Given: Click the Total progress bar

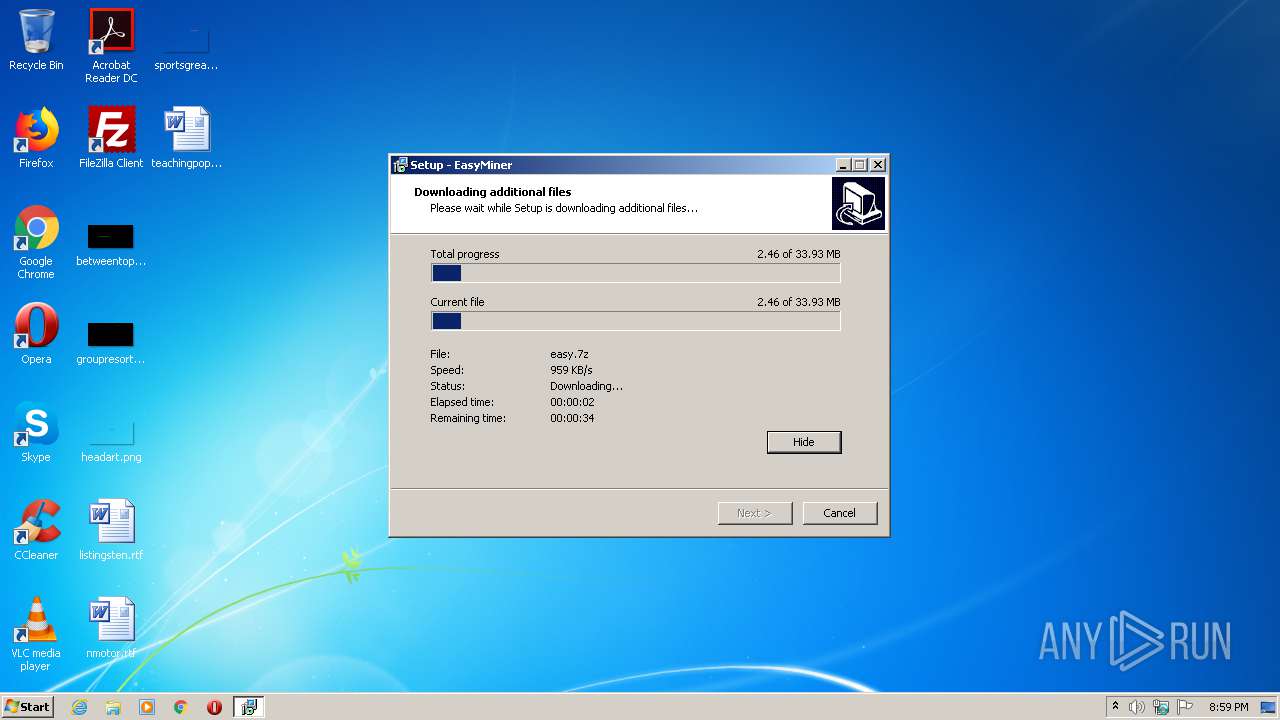Looking at the screenshot, I should (636, 273).
